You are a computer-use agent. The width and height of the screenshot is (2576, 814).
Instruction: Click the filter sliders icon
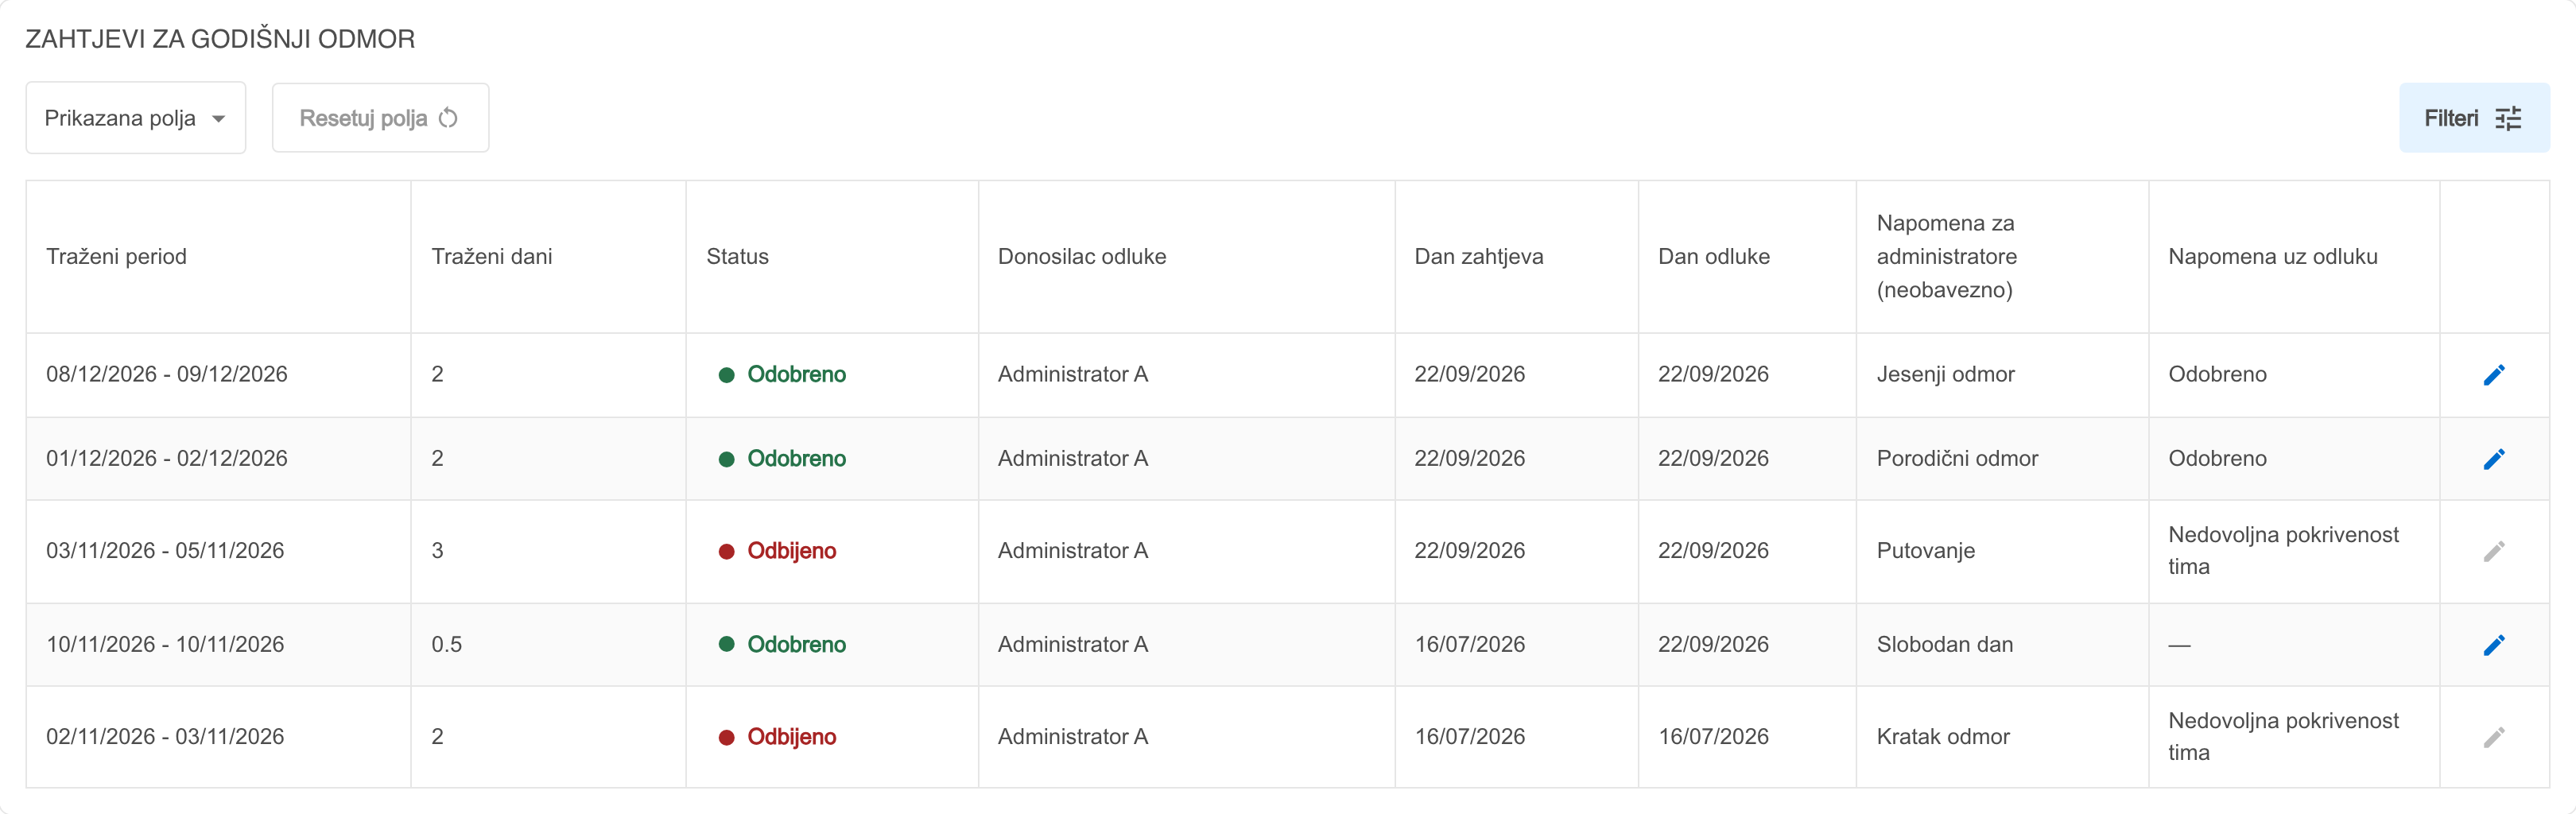point(2508,118)
